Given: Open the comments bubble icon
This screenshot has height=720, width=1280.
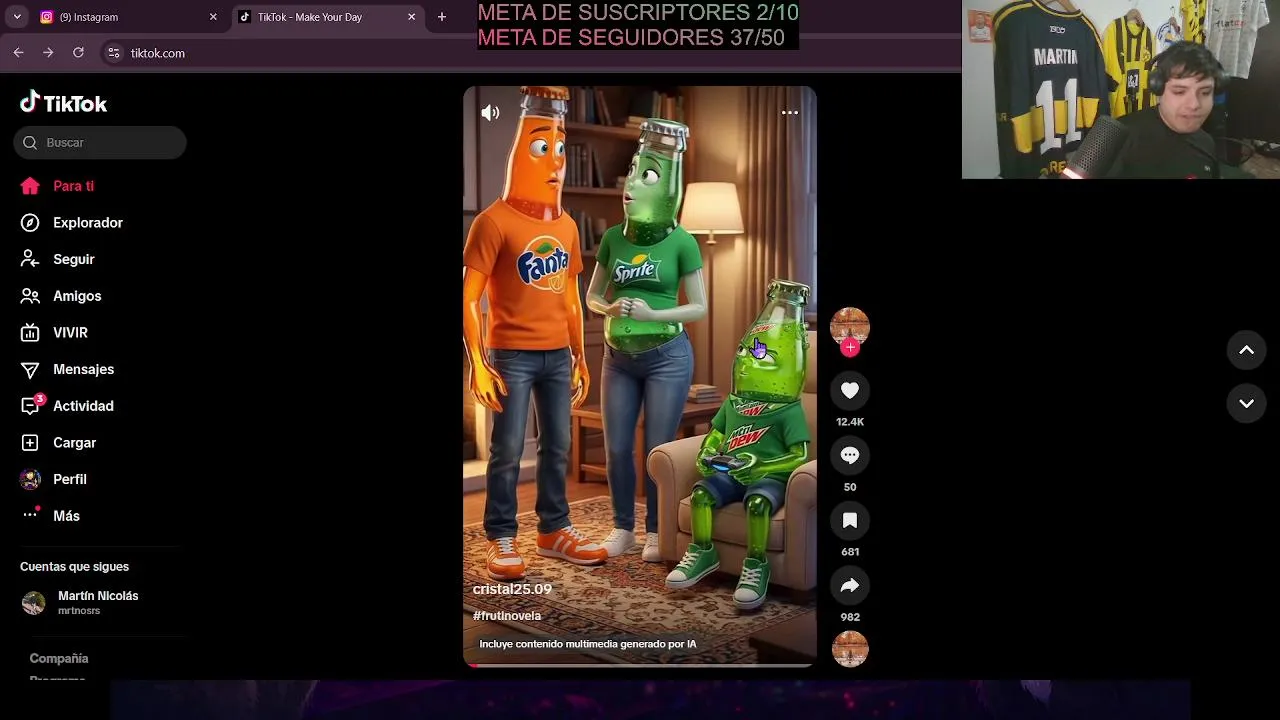Looking at the screenshot, I should [850, 456].
